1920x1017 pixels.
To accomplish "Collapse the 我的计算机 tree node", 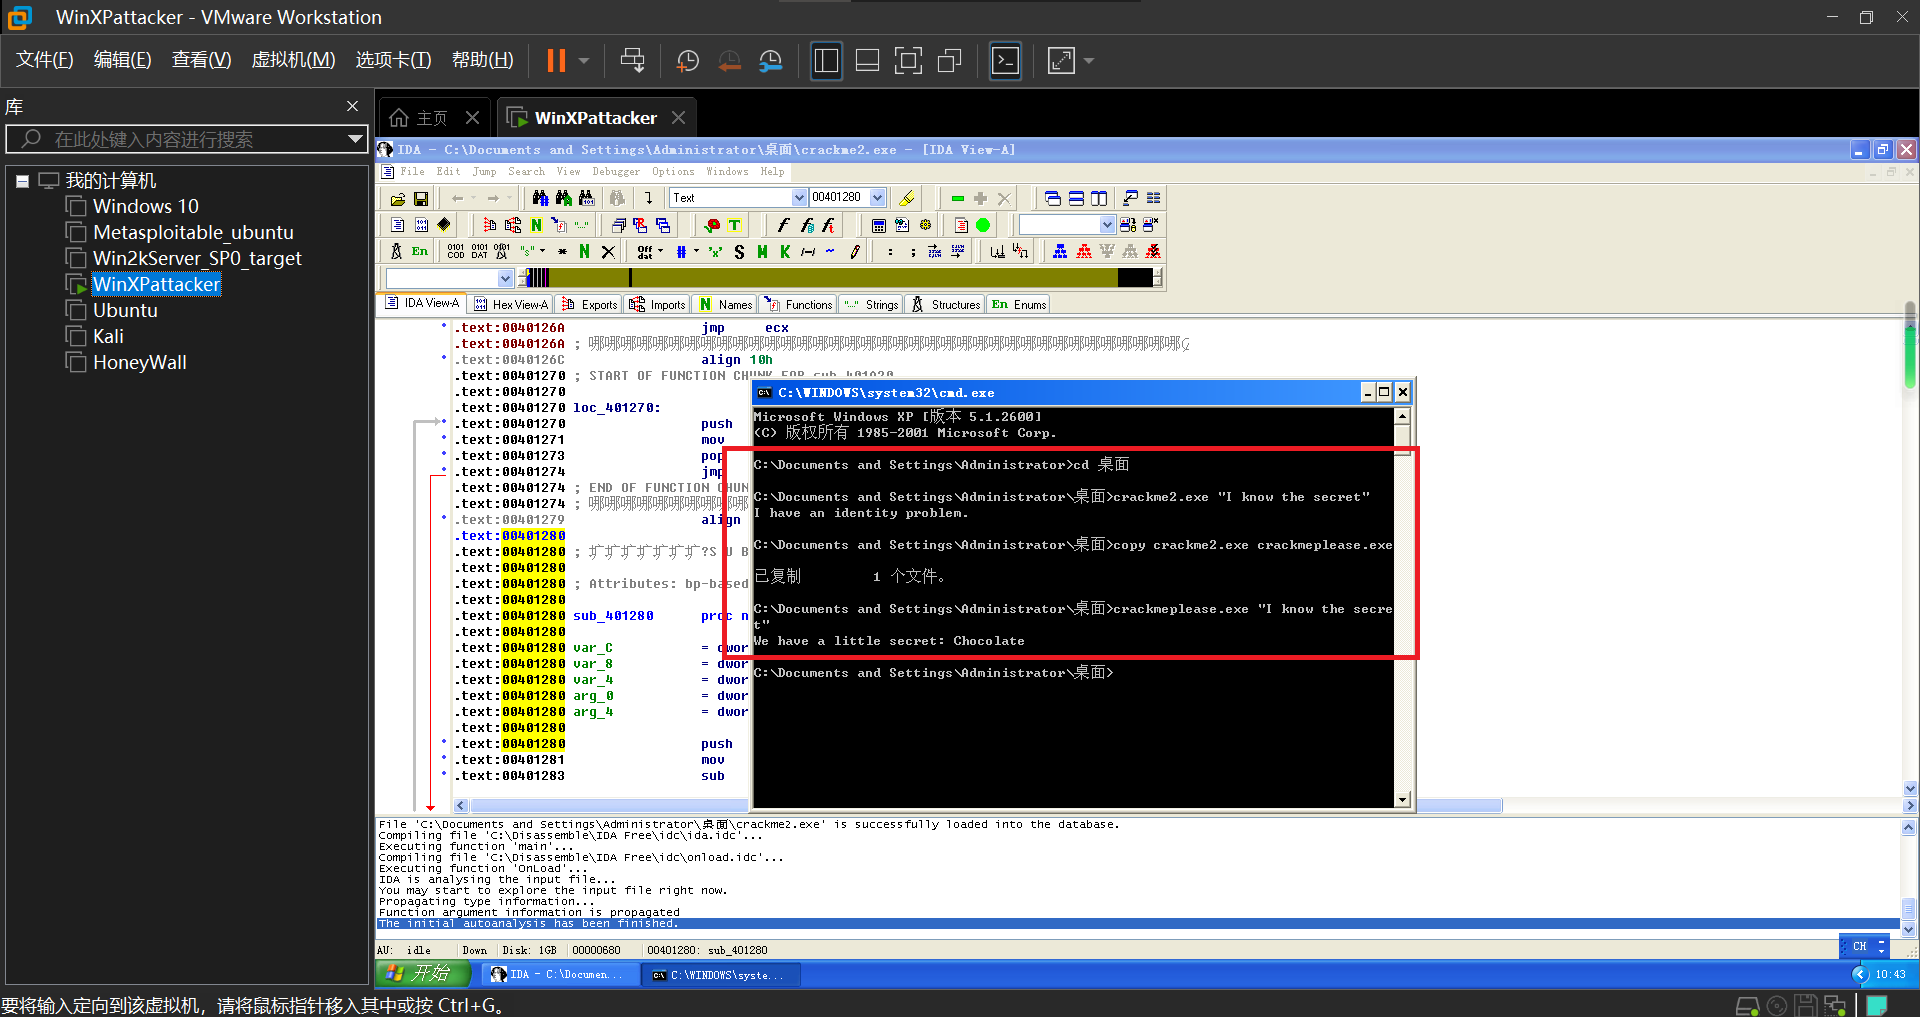I will (x=22, y=181).
